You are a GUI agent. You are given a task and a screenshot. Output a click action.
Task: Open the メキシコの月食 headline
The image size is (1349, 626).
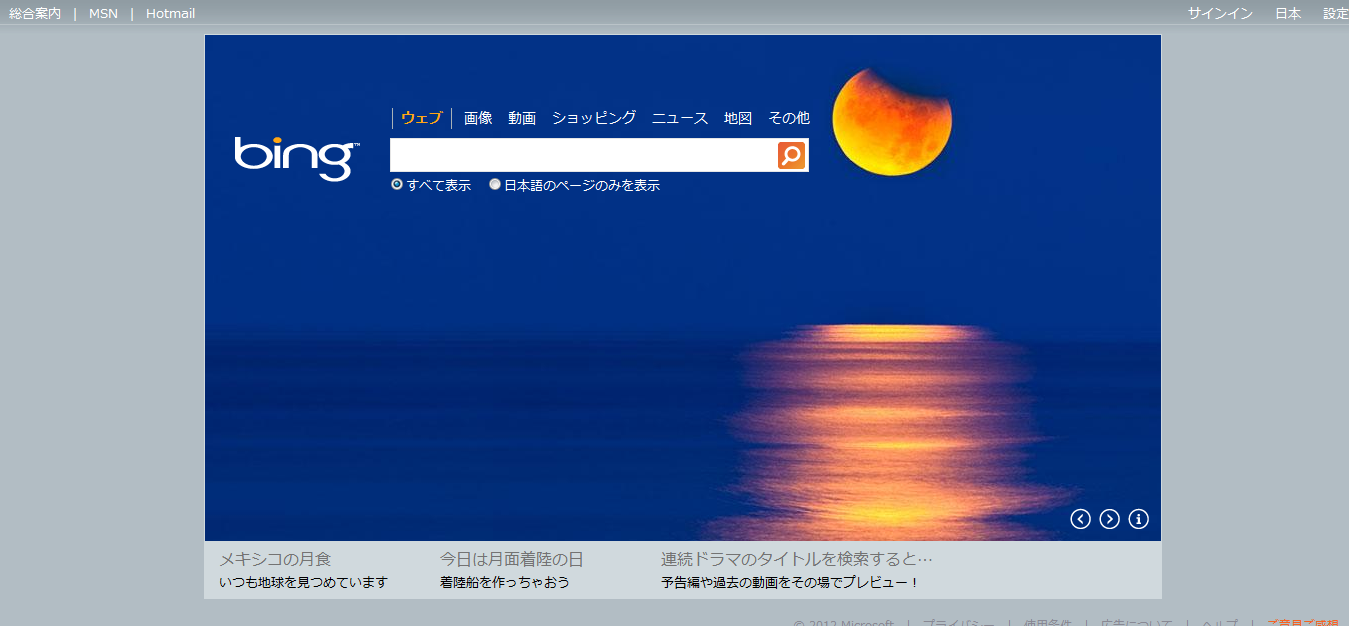point(275,559)
